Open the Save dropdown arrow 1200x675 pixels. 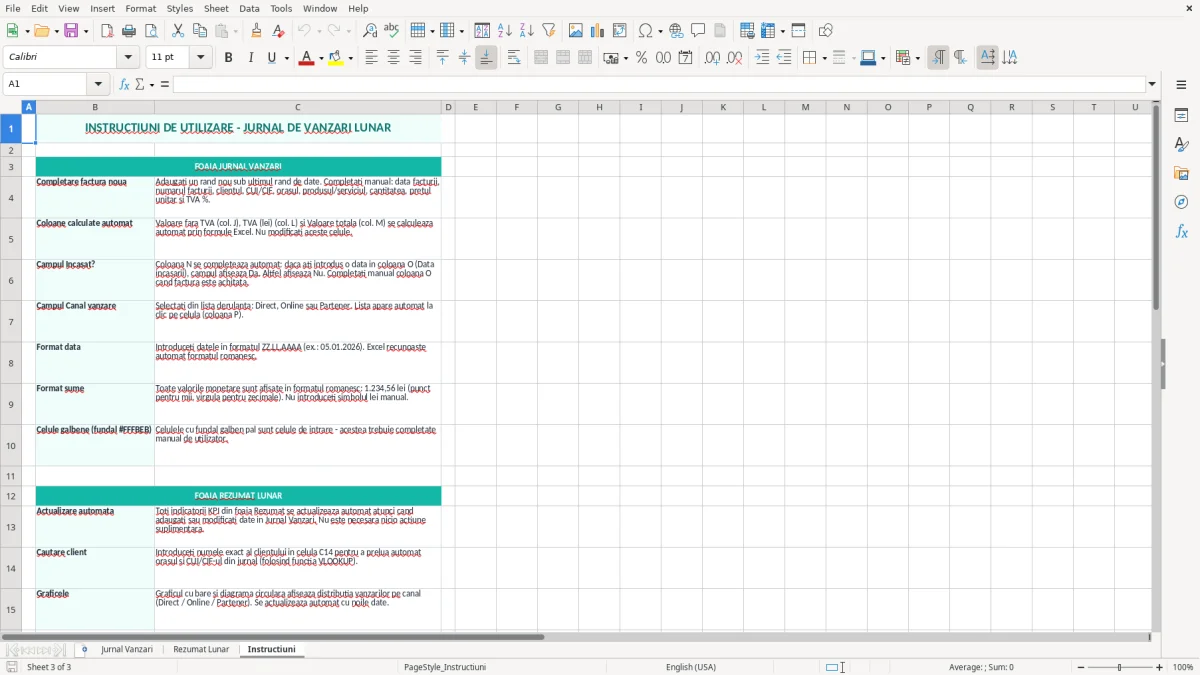(86, 31)
